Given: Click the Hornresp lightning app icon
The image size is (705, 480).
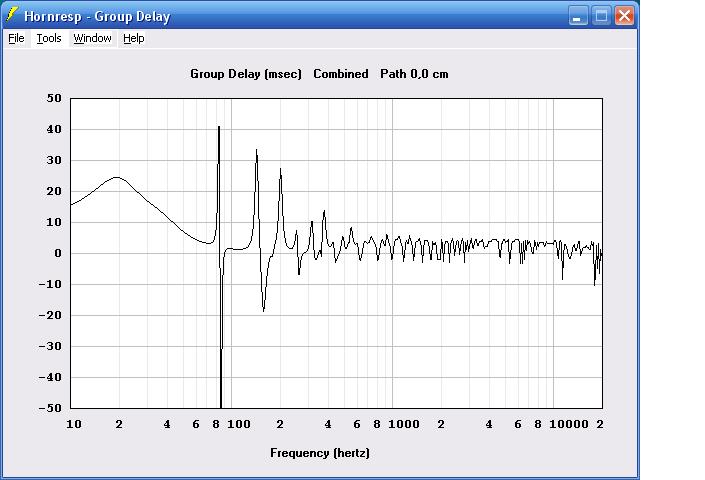Looking at the screenshot, I should point(12,15).
